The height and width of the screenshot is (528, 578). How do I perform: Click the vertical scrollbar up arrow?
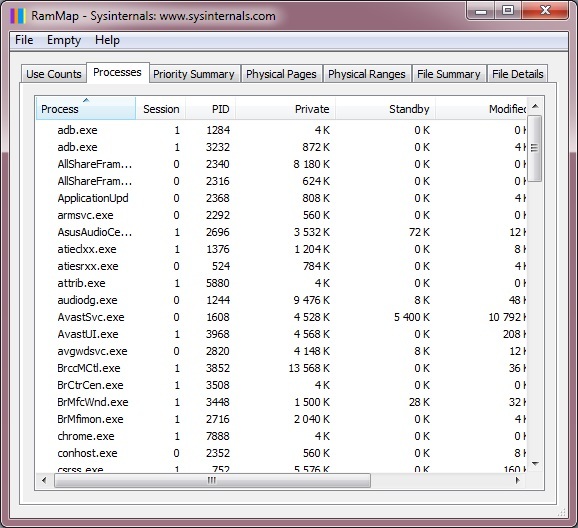pos(535,106)
